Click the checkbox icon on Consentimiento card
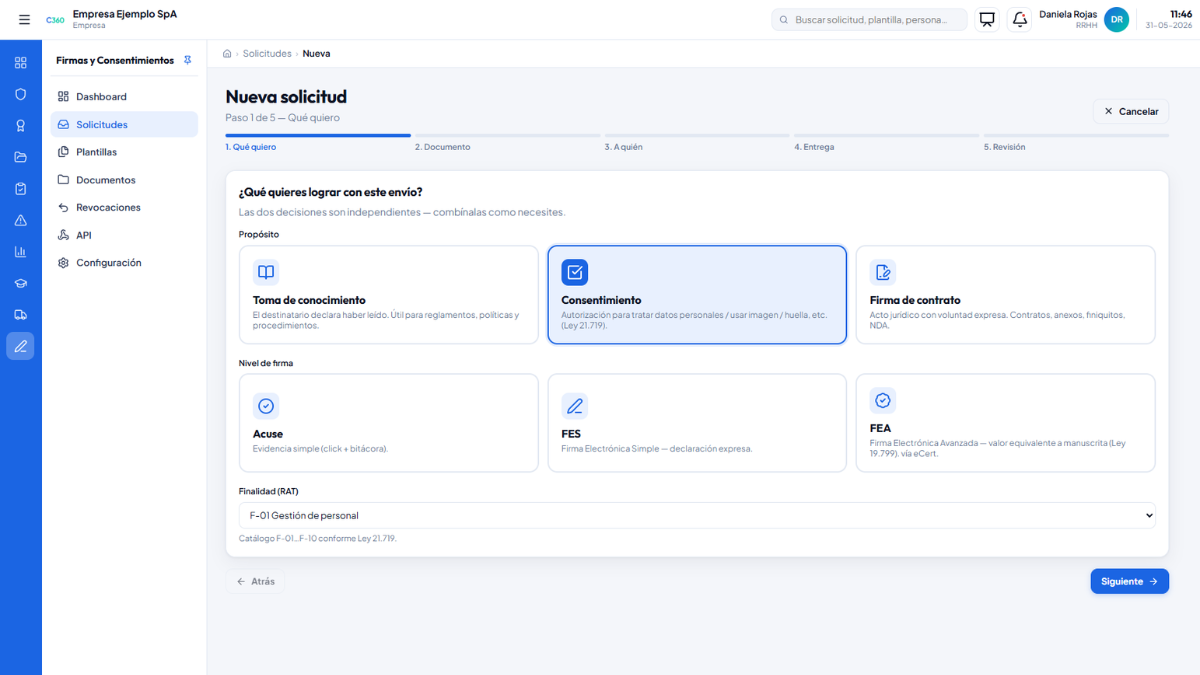This screenshot has width=1200, height=675. click(x=574, y=272)
